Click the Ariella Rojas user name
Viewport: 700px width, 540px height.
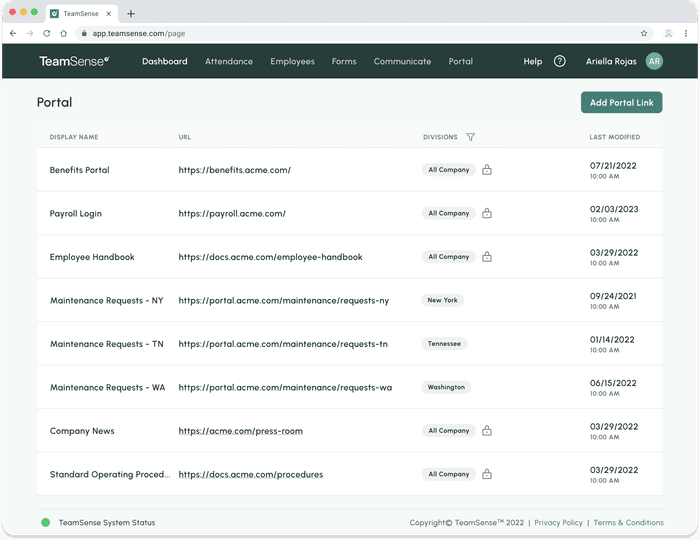[611, 62]
